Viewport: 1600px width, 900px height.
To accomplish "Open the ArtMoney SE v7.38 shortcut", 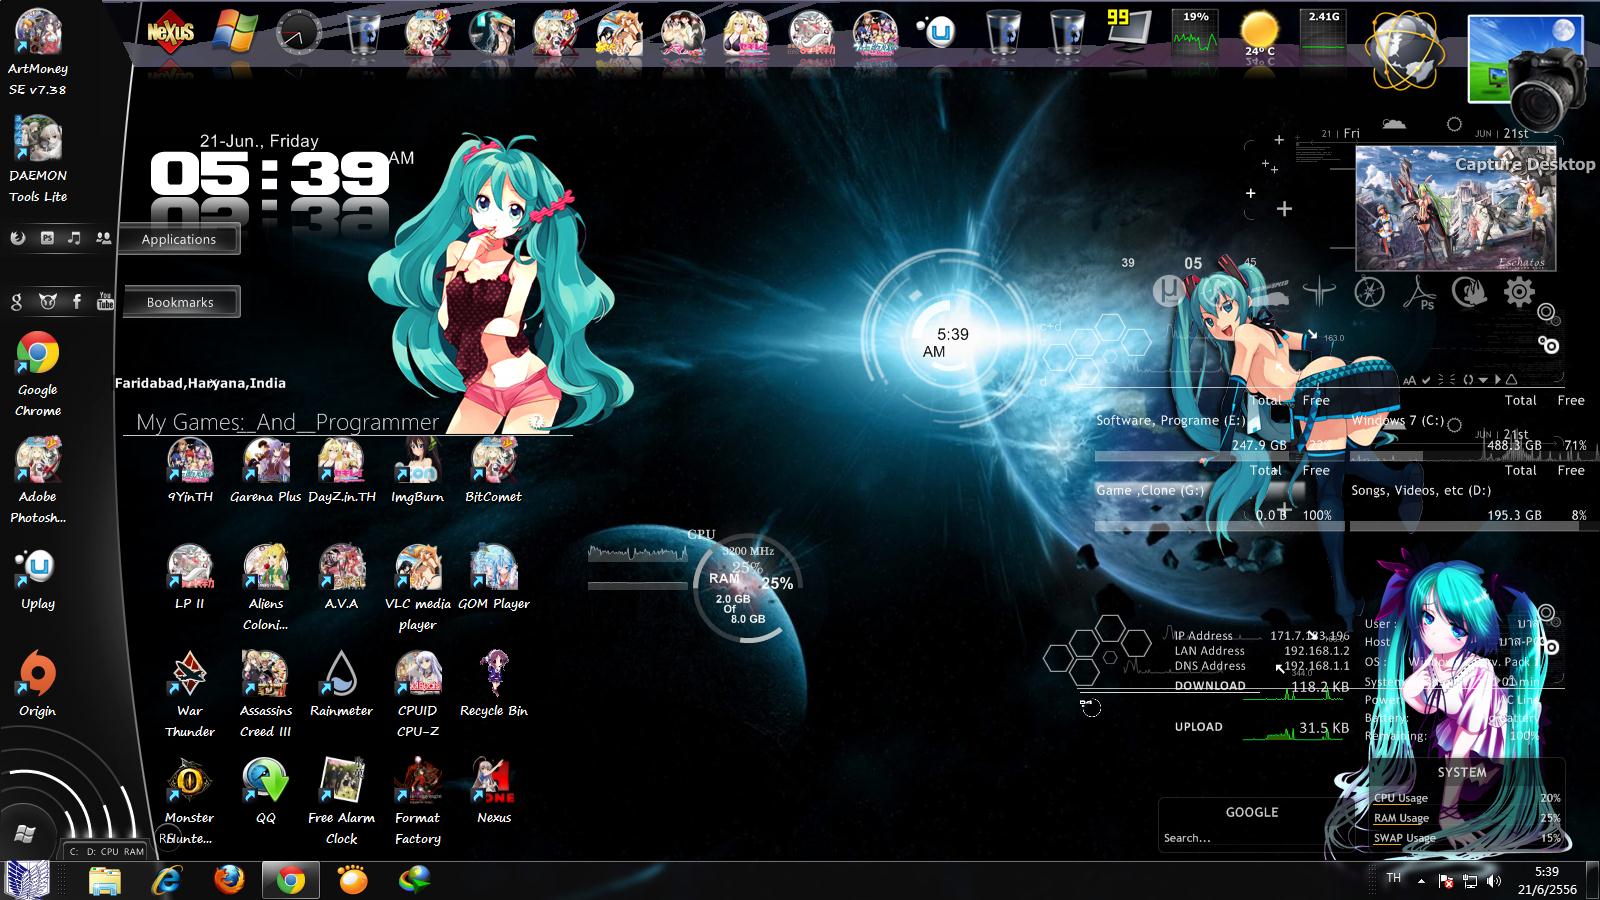I will point(38,52).
